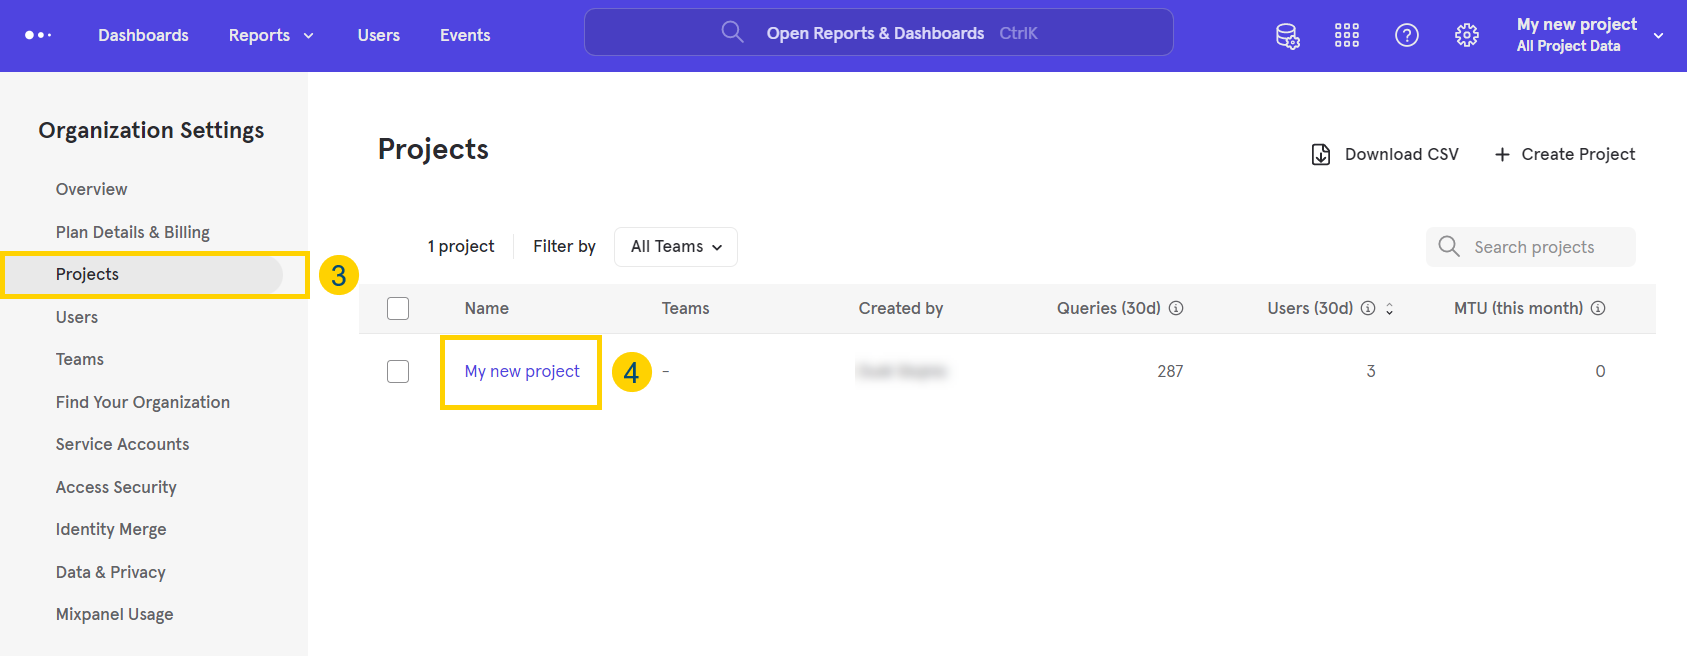Click the Download CSV file icon
This screenshot has height=656, width=1687.
coord(1321,155)
